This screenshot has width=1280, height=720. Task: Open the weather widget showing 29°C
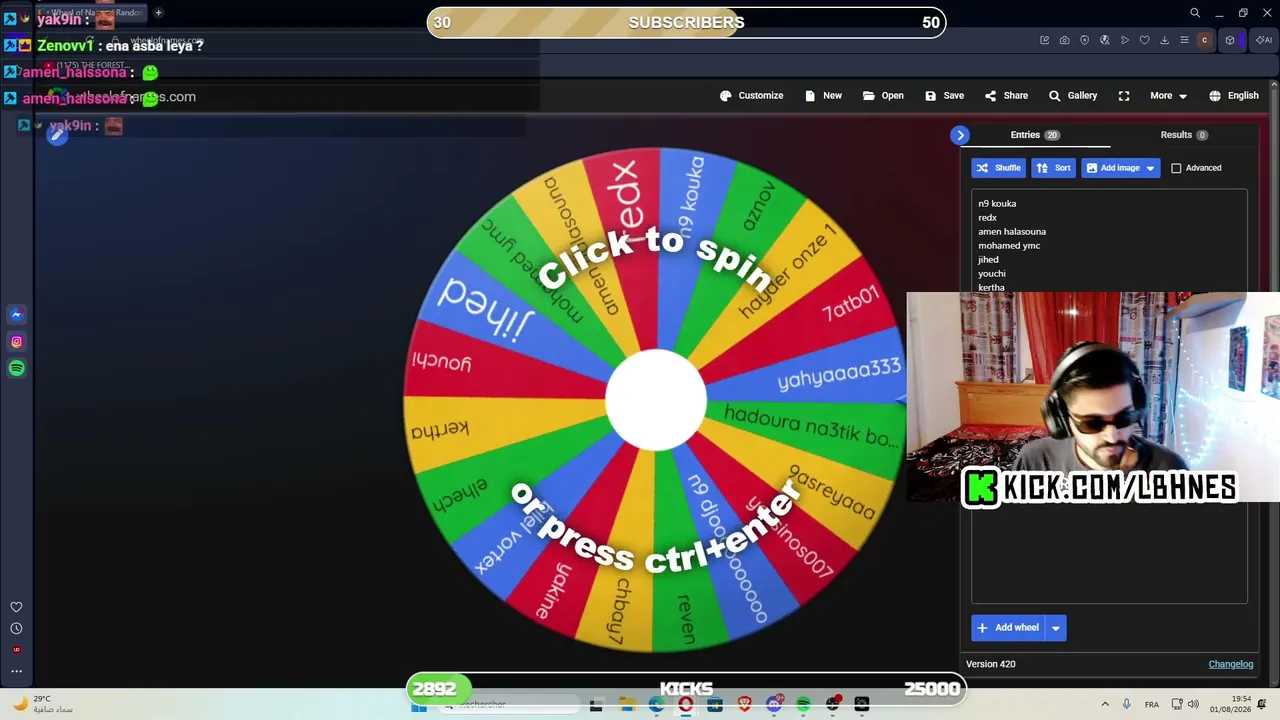point(43,704)
